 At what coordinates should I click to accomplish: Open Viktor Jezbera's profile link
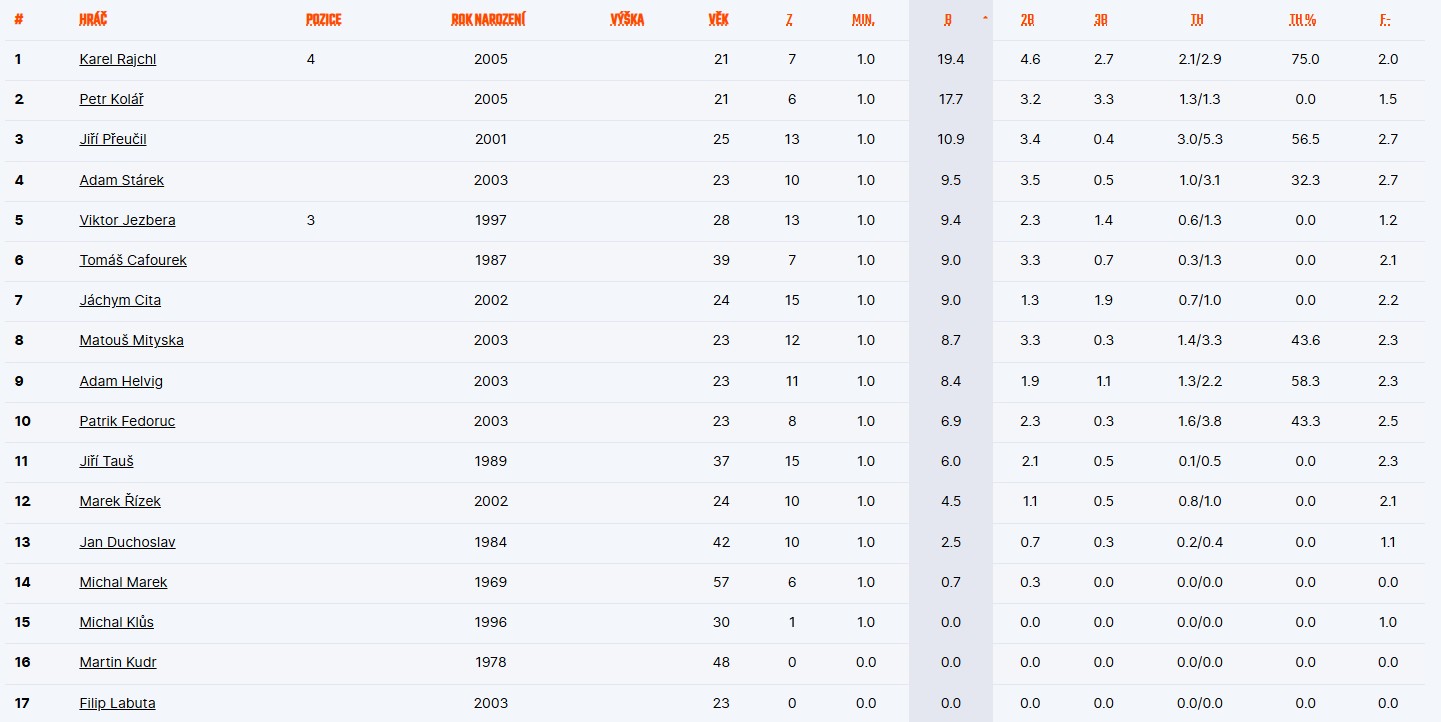click(x=127, y=220)
